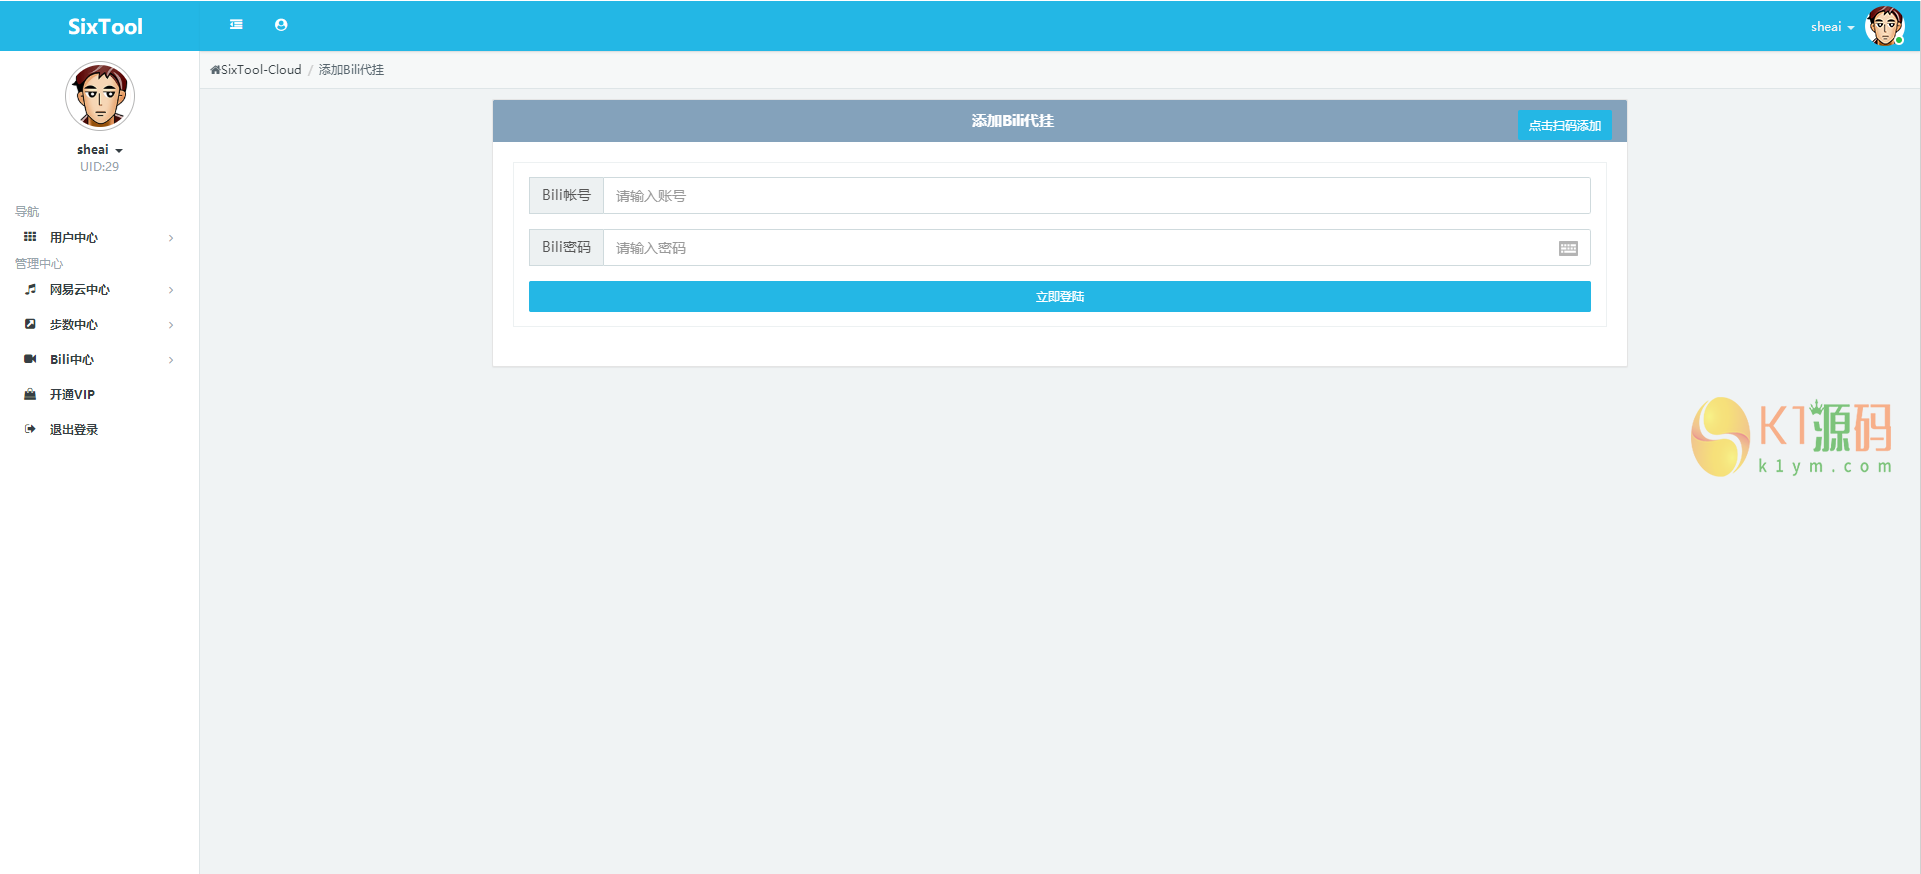Image resolution: width=1921 pixels, height=874 pixels.
Task: Click the 管理中心 sidebar section label
Action: (39, 264)
